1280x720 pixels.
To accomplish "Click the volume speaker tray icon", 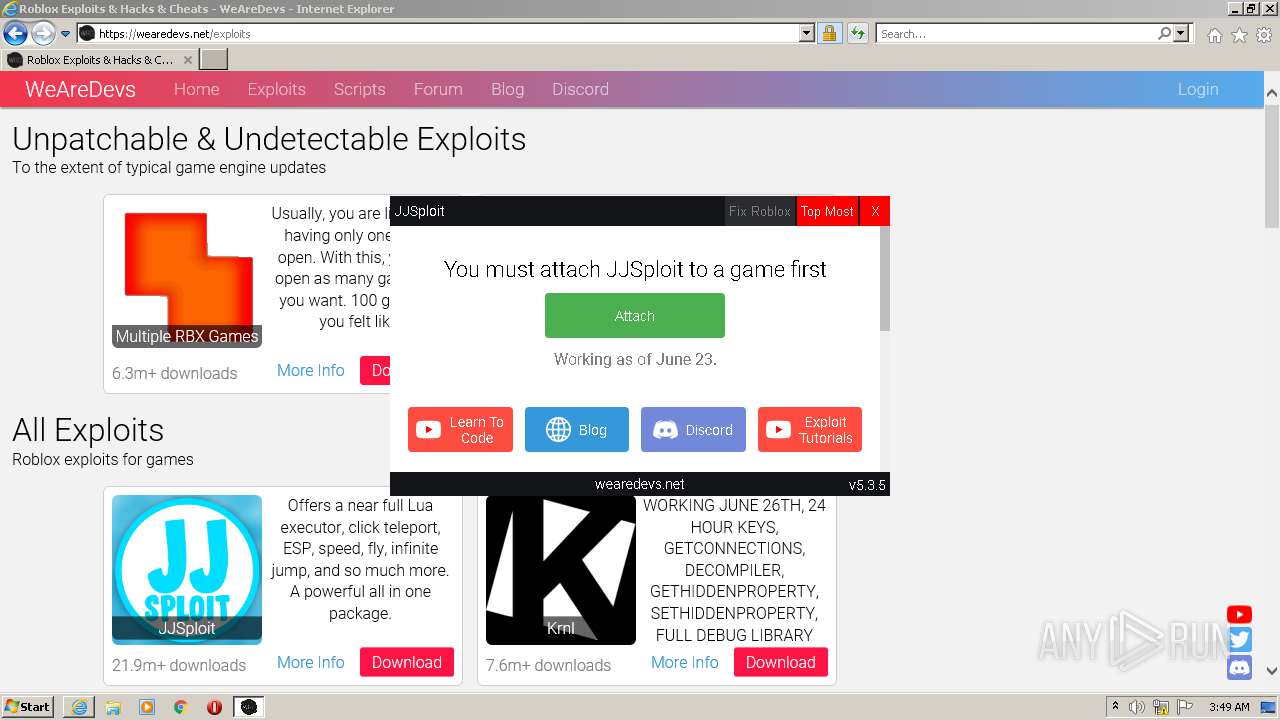I will [1137, 707].
